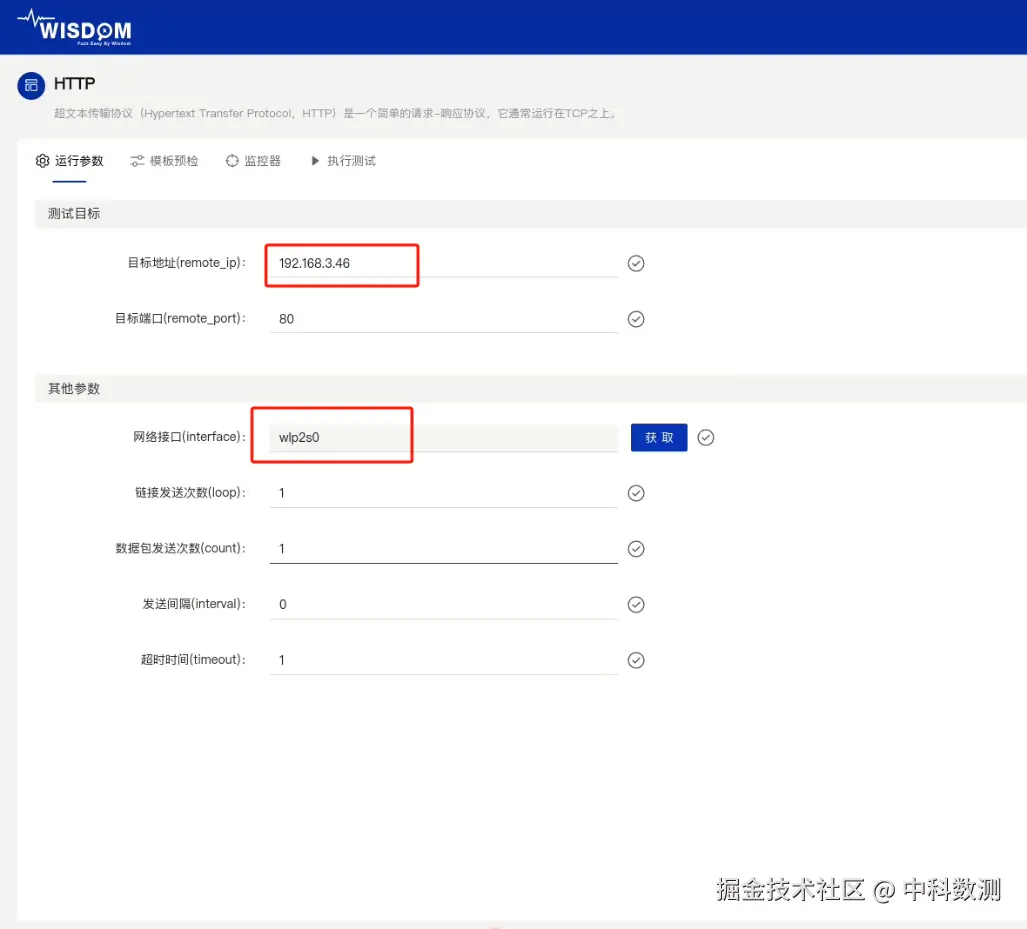Go to the 执行测试 tab
Image resolution: width=1027 pixels, height=929 pixels.
343,161
